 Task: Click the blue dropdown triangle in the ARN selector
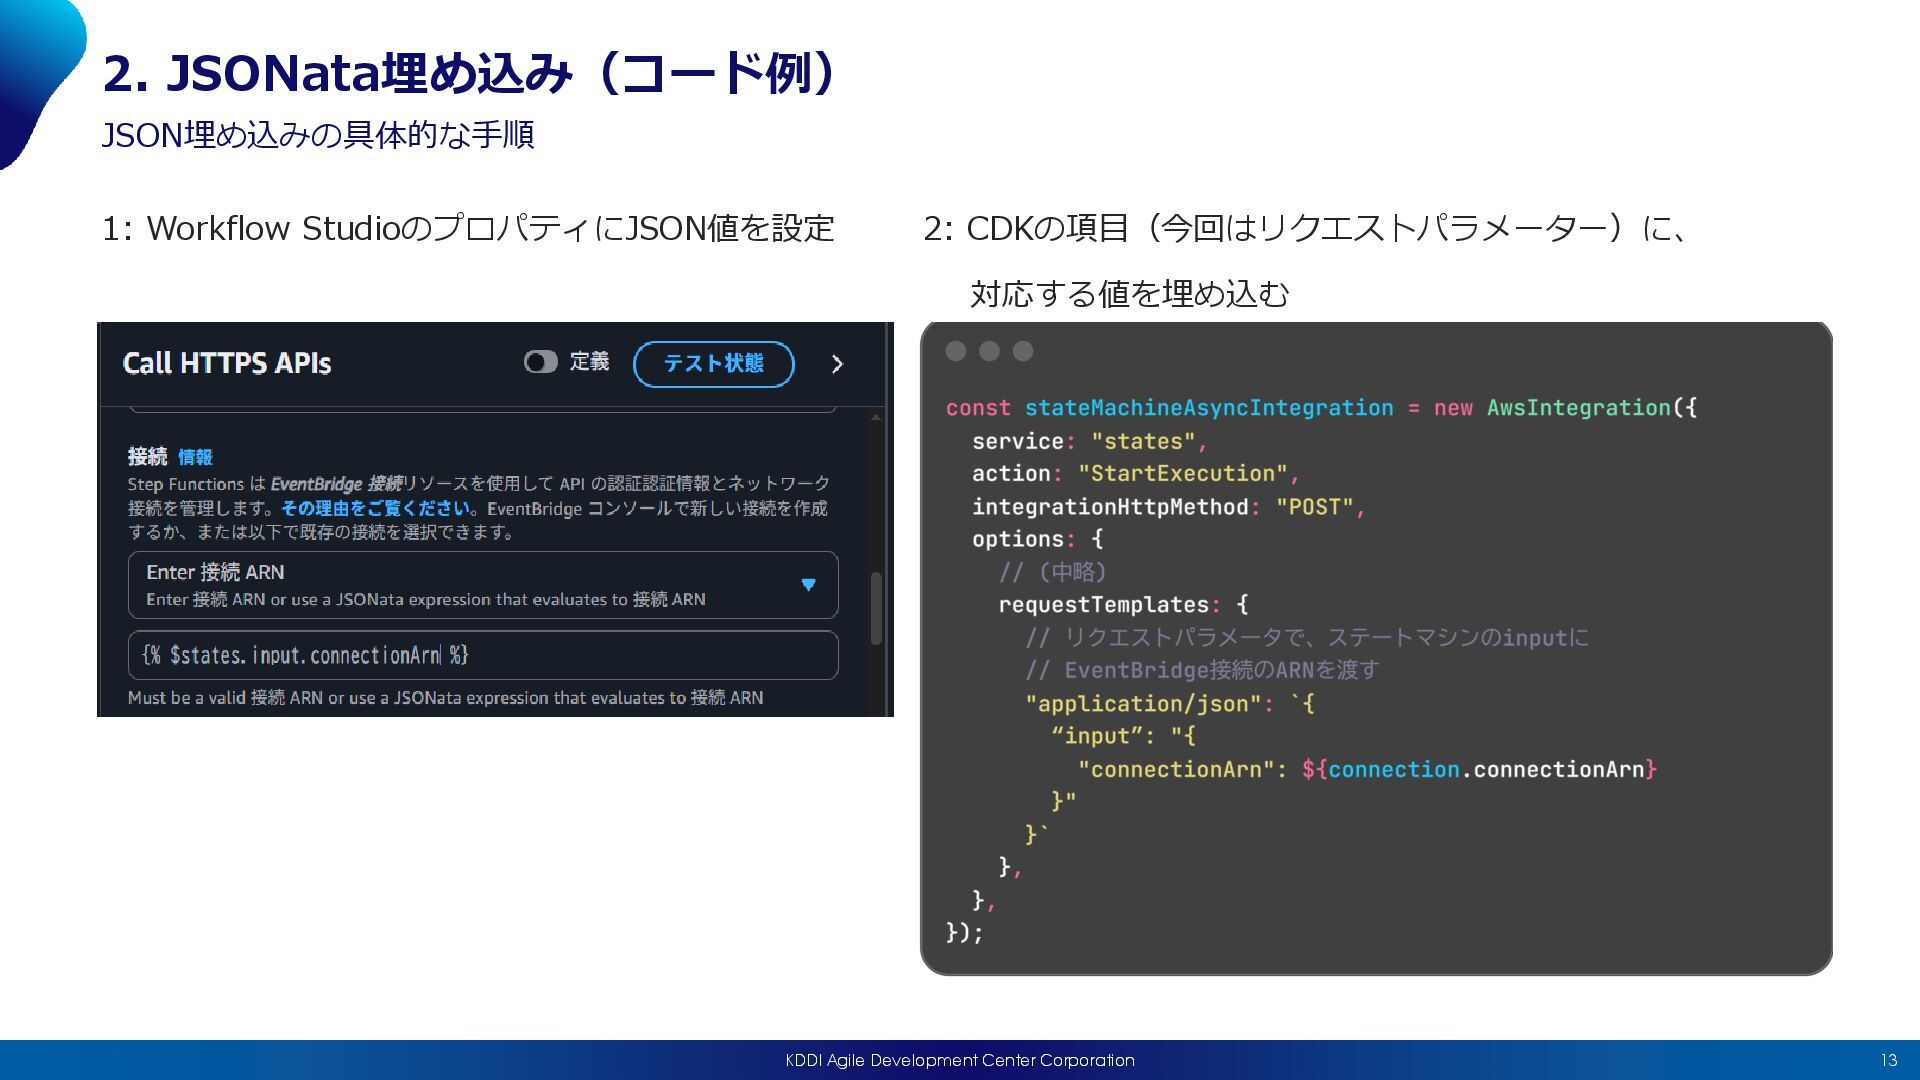(808, 585)
